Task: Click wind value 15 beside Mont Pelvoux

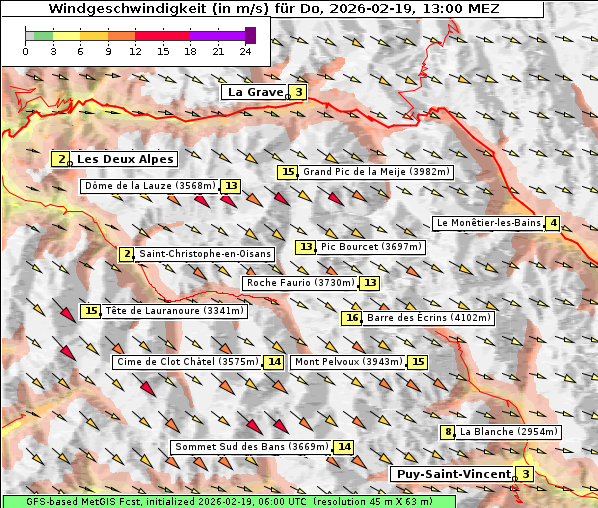Action: [x=418, y=362]
